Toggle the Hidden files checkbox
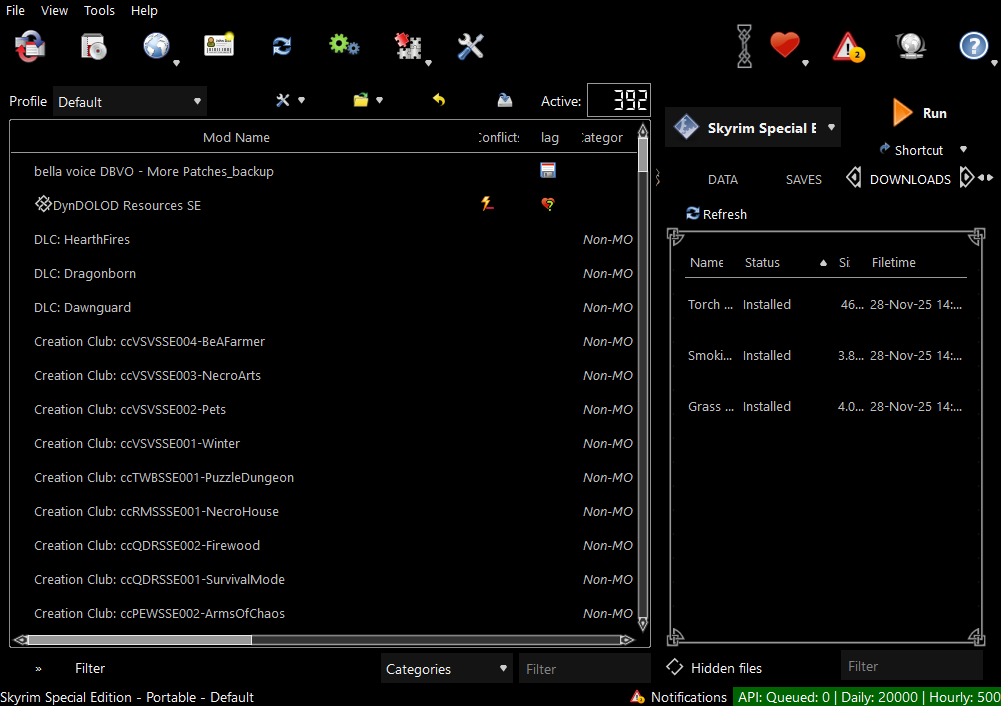Viewport: 1001px width, 706px height. coord(675,667)
